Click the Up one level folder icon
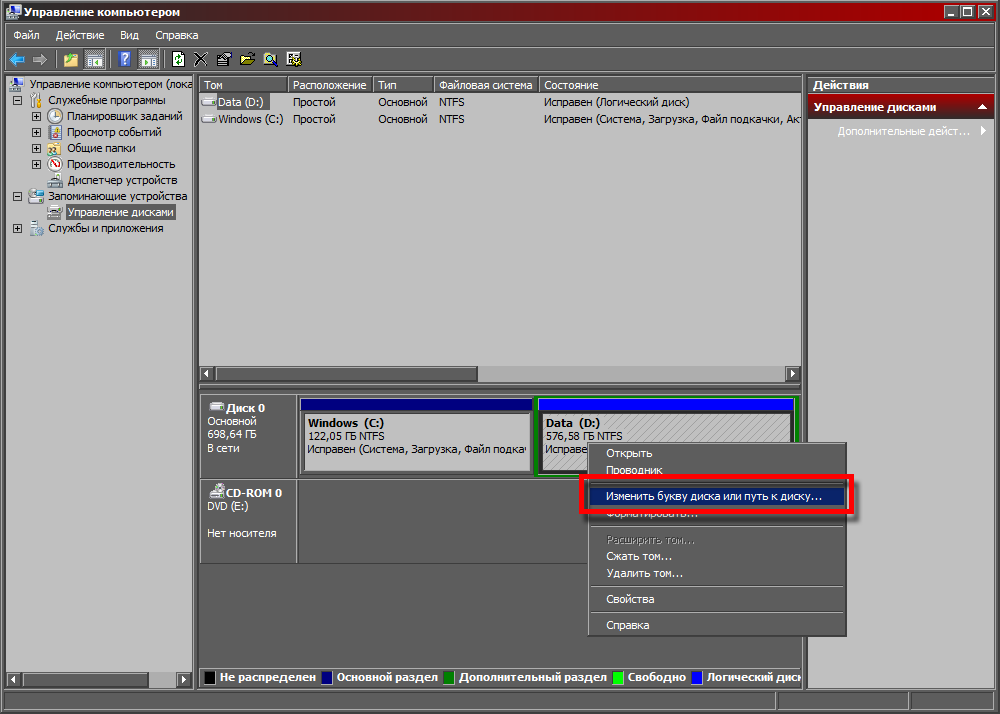Screen dimensions: 1000x714 click(x=70, y=60)
